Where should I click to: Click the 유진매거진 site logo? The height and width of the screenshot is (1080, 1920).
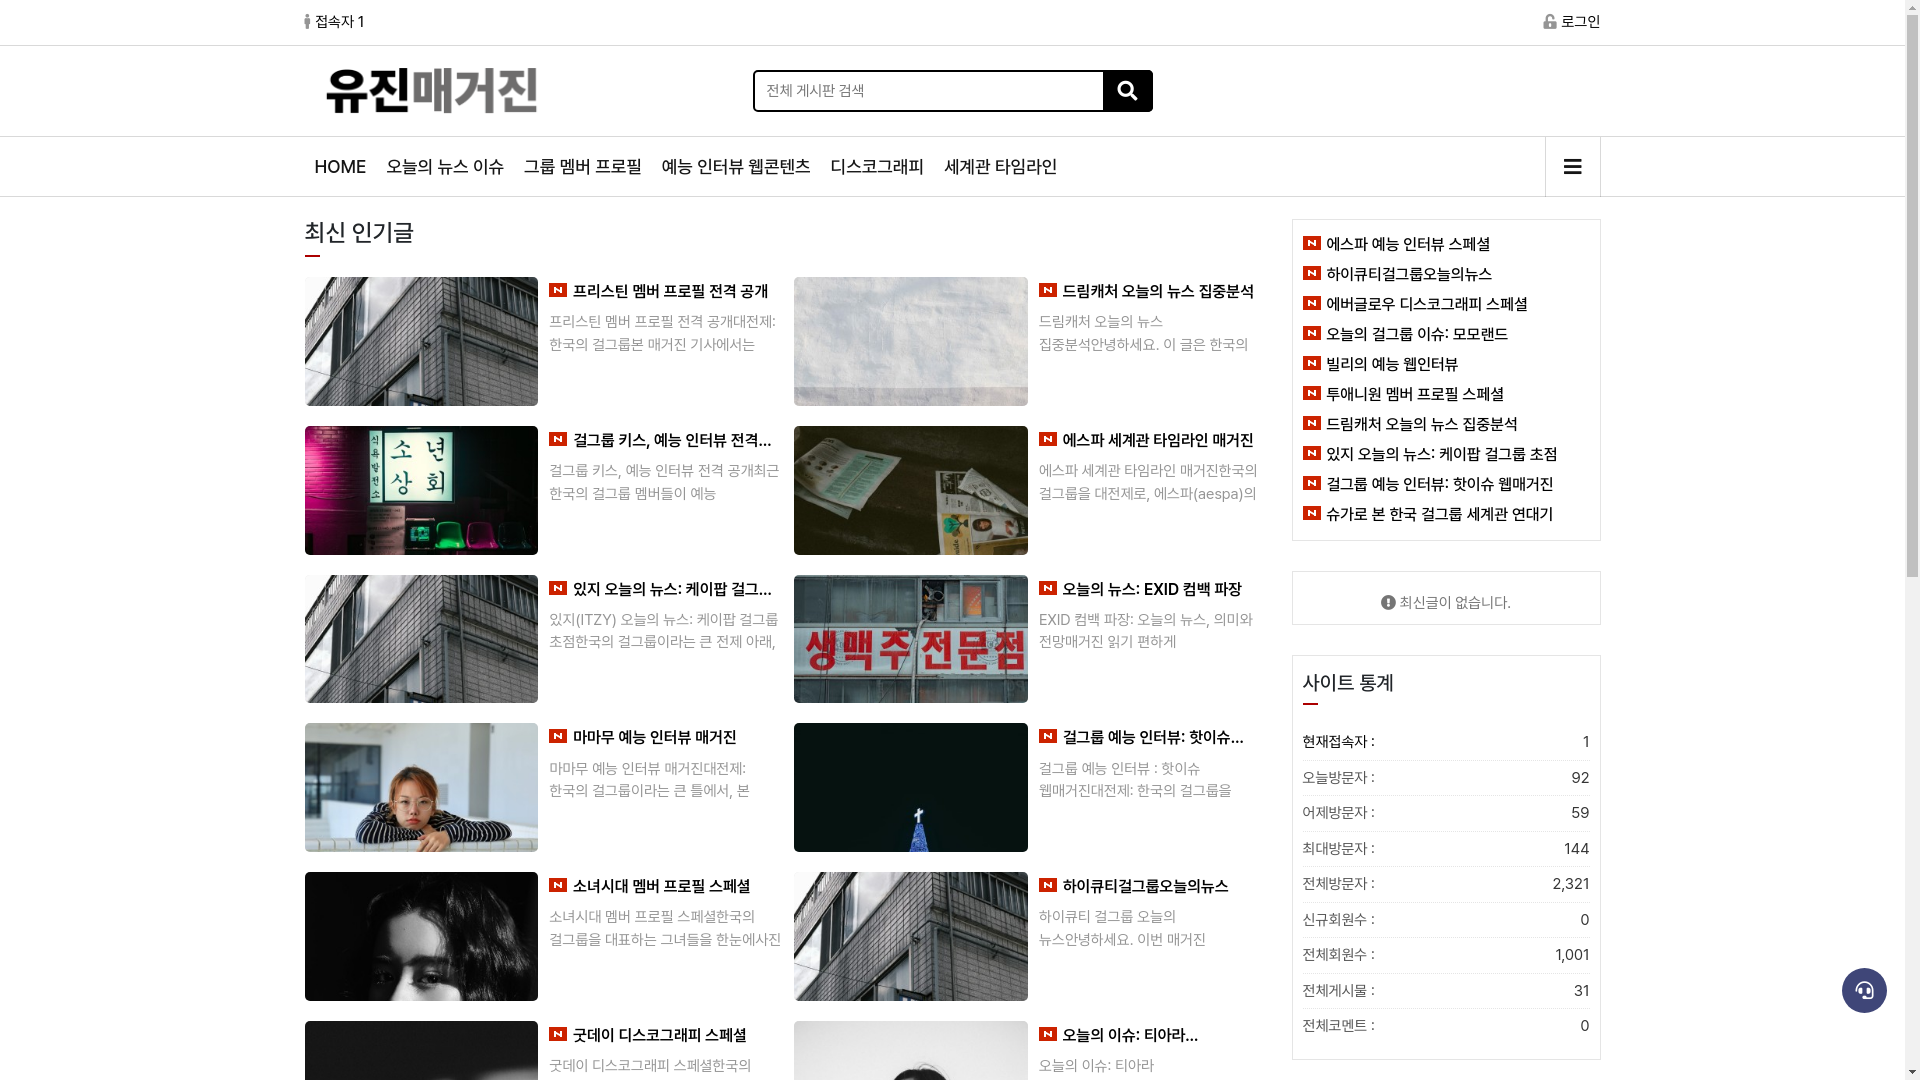(432, 91)
